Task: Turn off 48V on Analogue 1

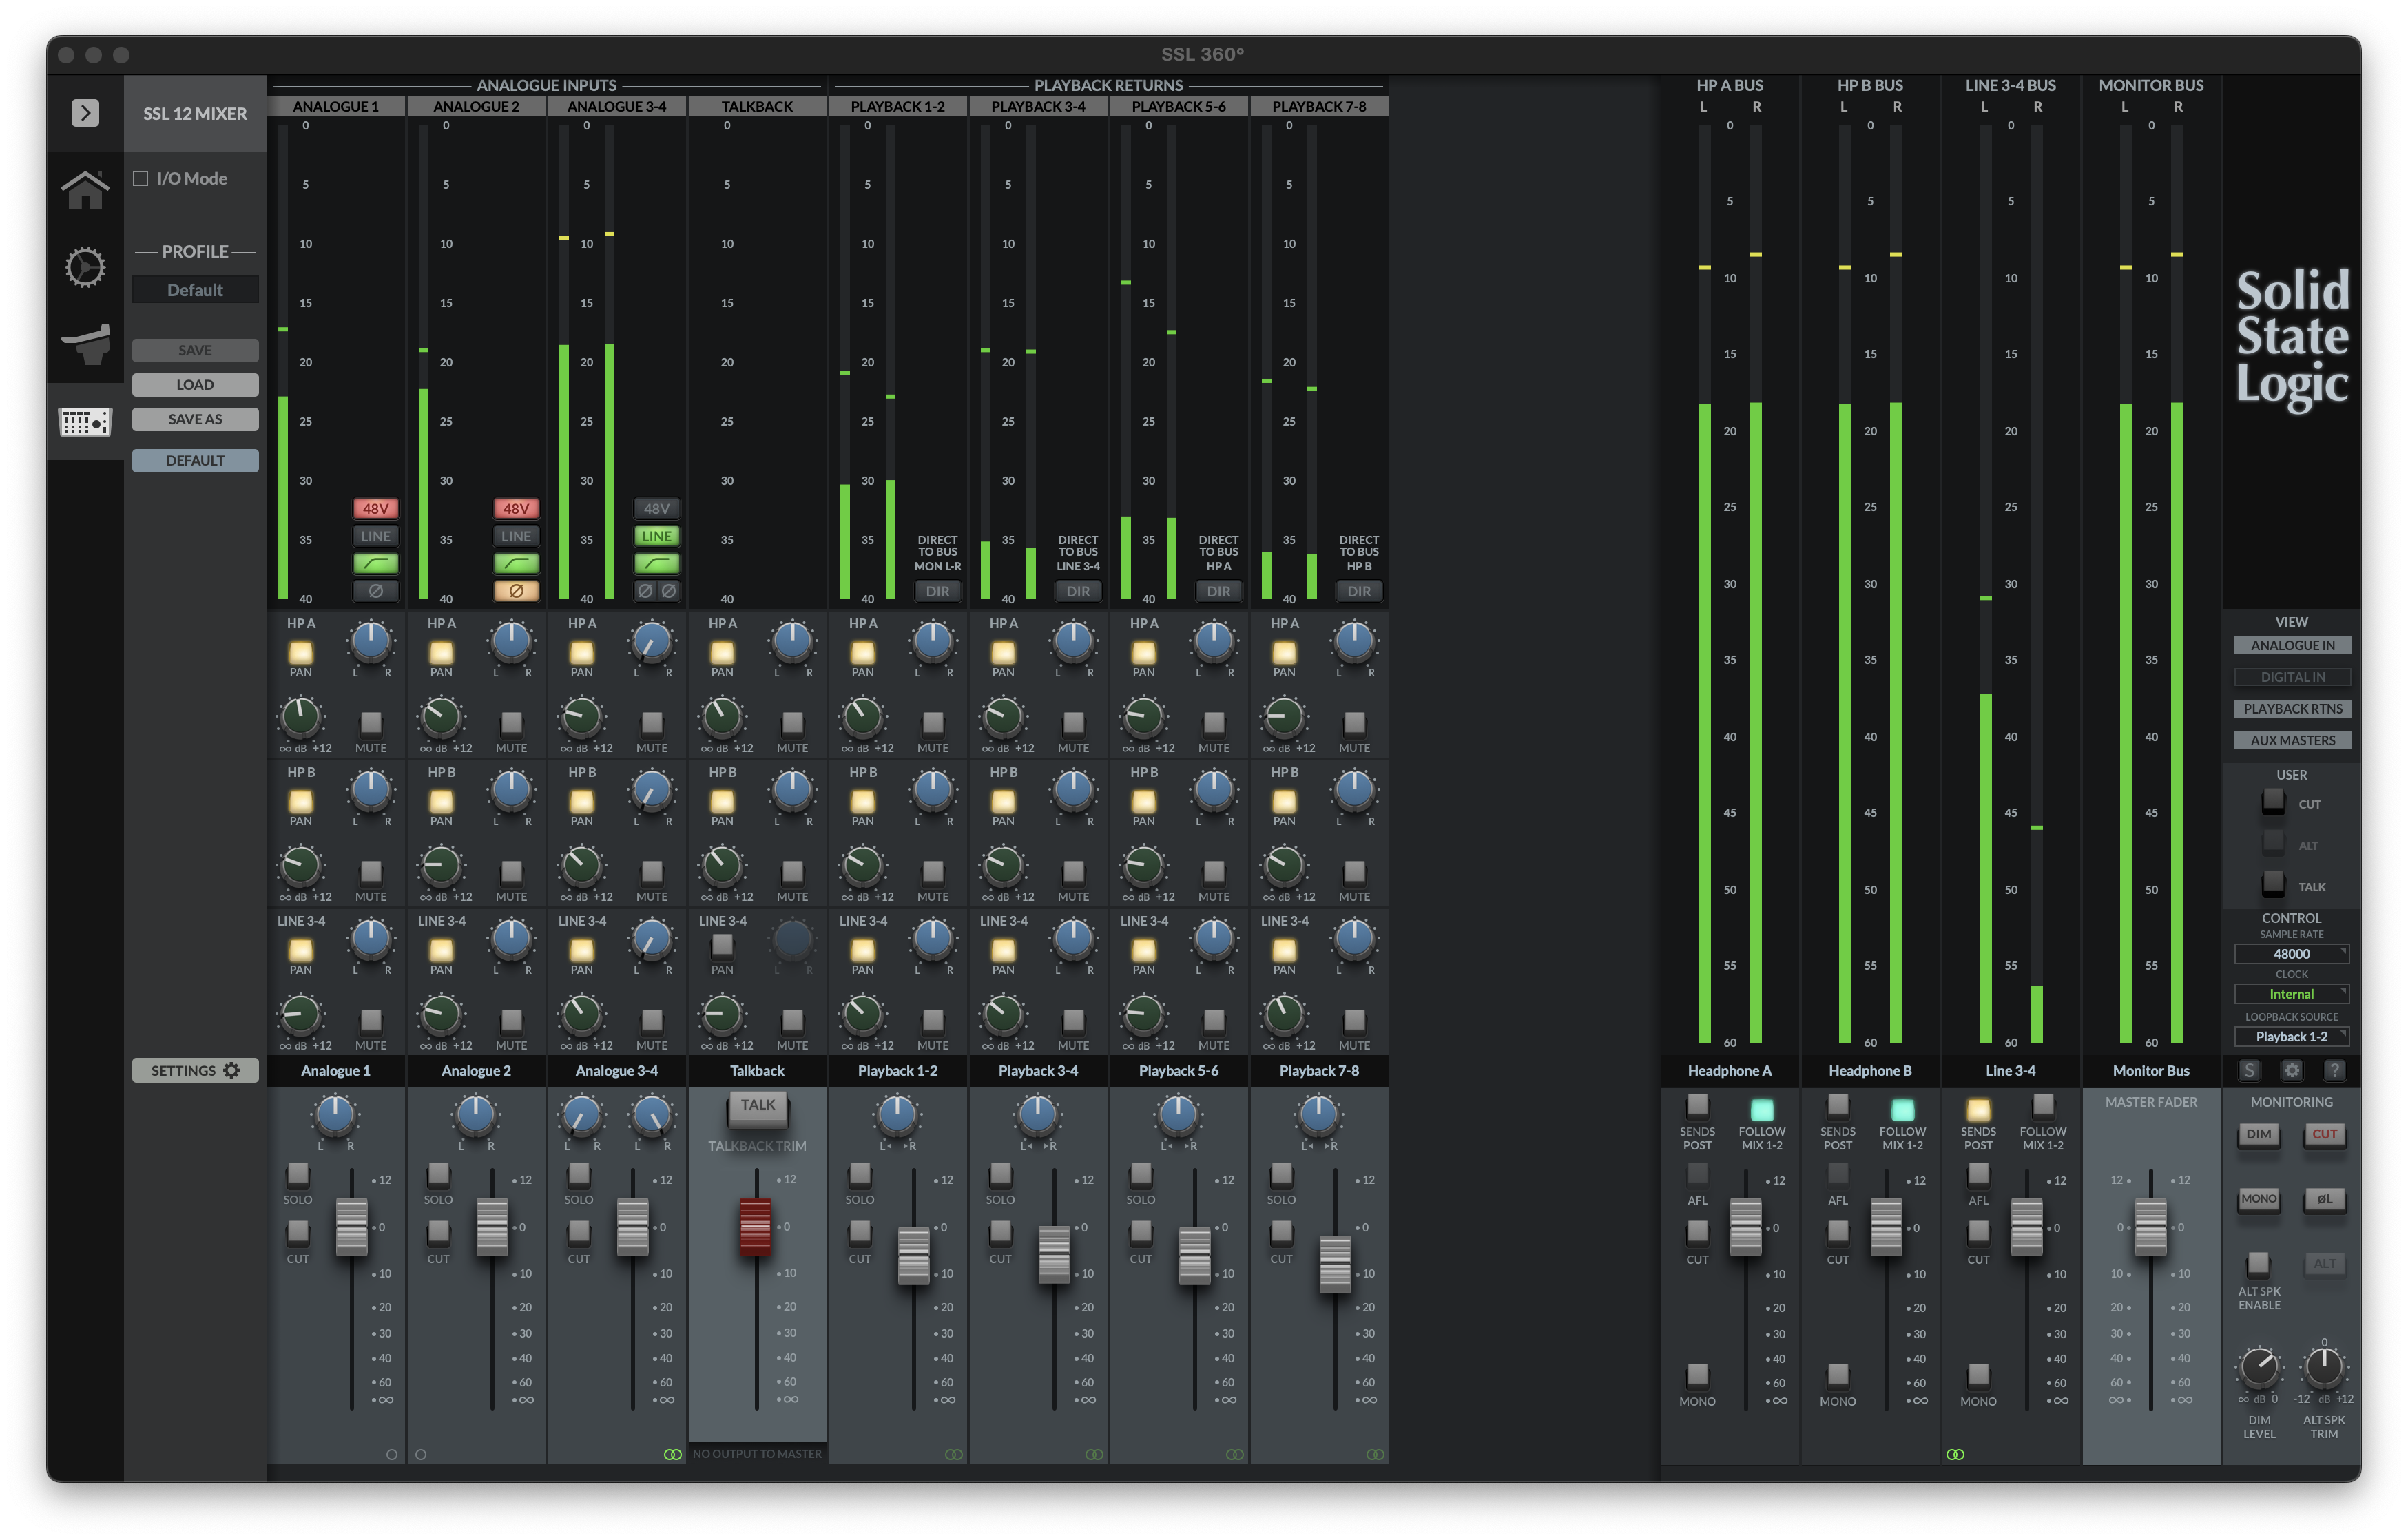Action: [x=375, y=508]
